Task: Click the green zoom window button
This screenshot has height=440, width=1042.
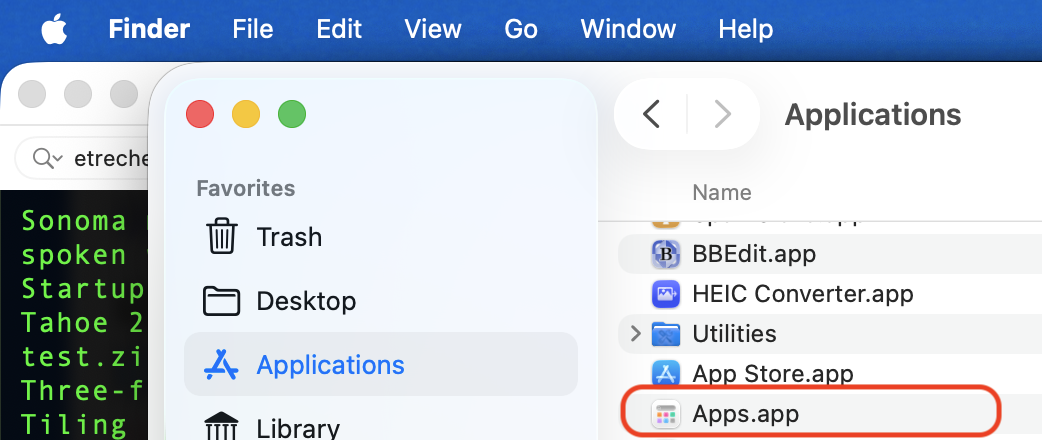Action: (x=291, y=114)
